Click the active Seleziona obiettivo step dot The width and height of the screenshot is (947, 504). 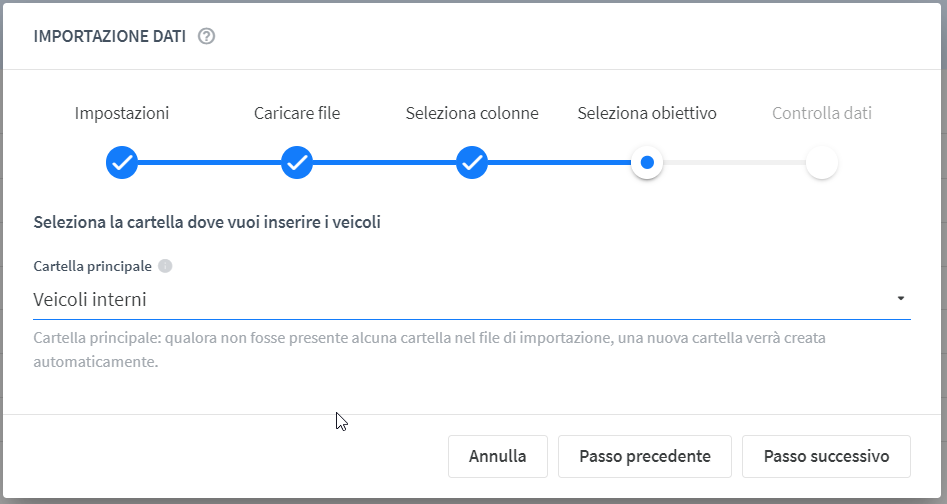tap(647, 162)
